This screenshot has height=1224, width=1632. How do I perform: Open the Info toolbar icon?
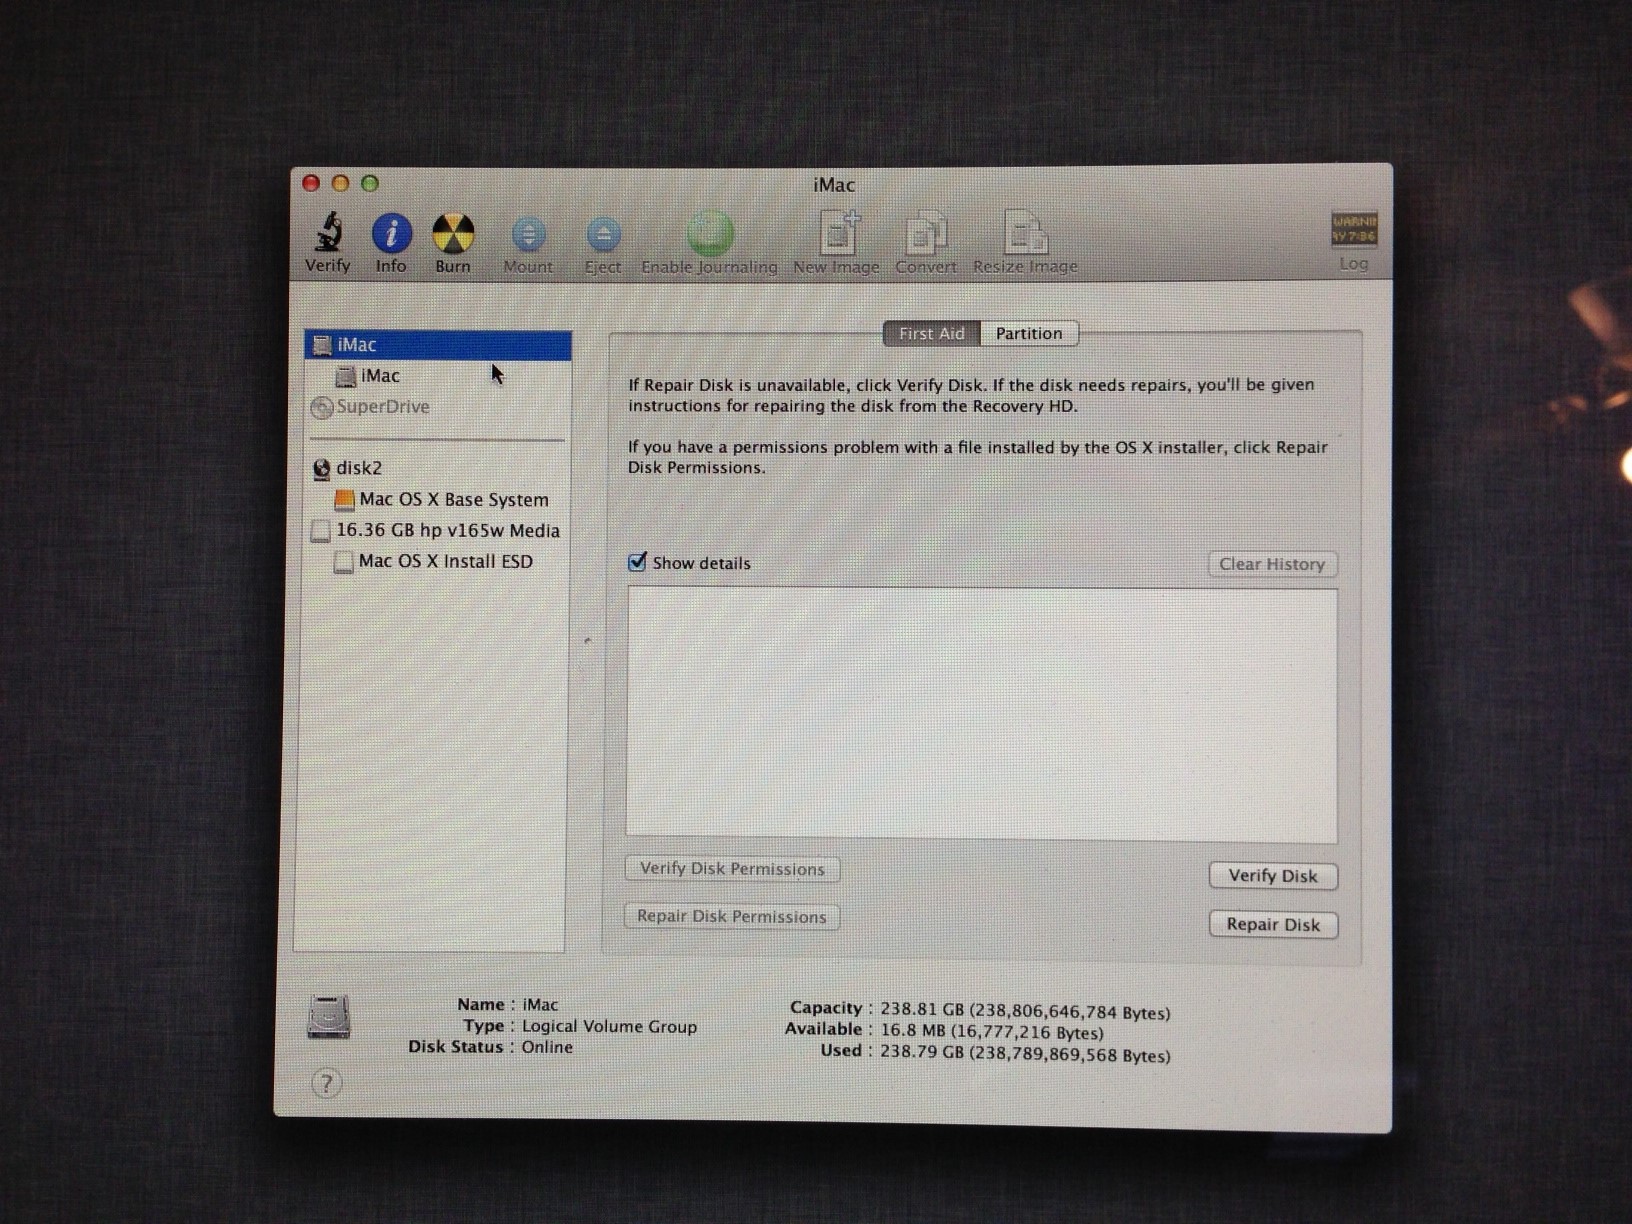tap(391, 233)
